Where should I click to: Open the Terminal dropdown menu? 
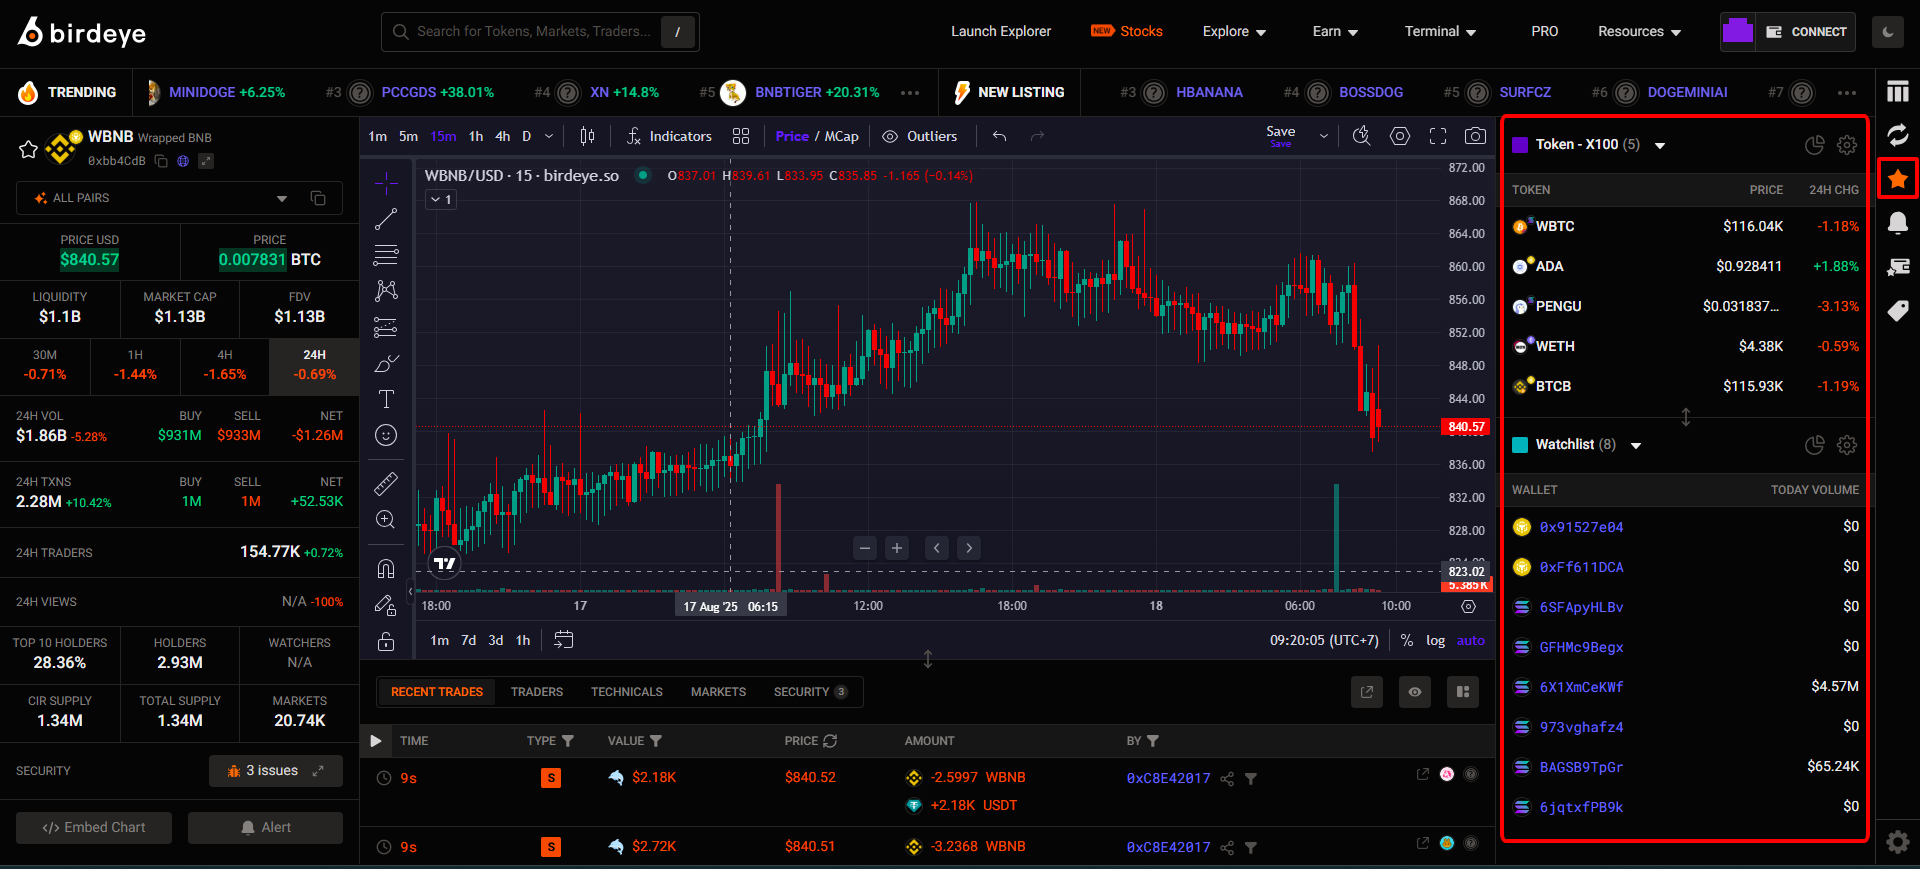[1440, 32]
